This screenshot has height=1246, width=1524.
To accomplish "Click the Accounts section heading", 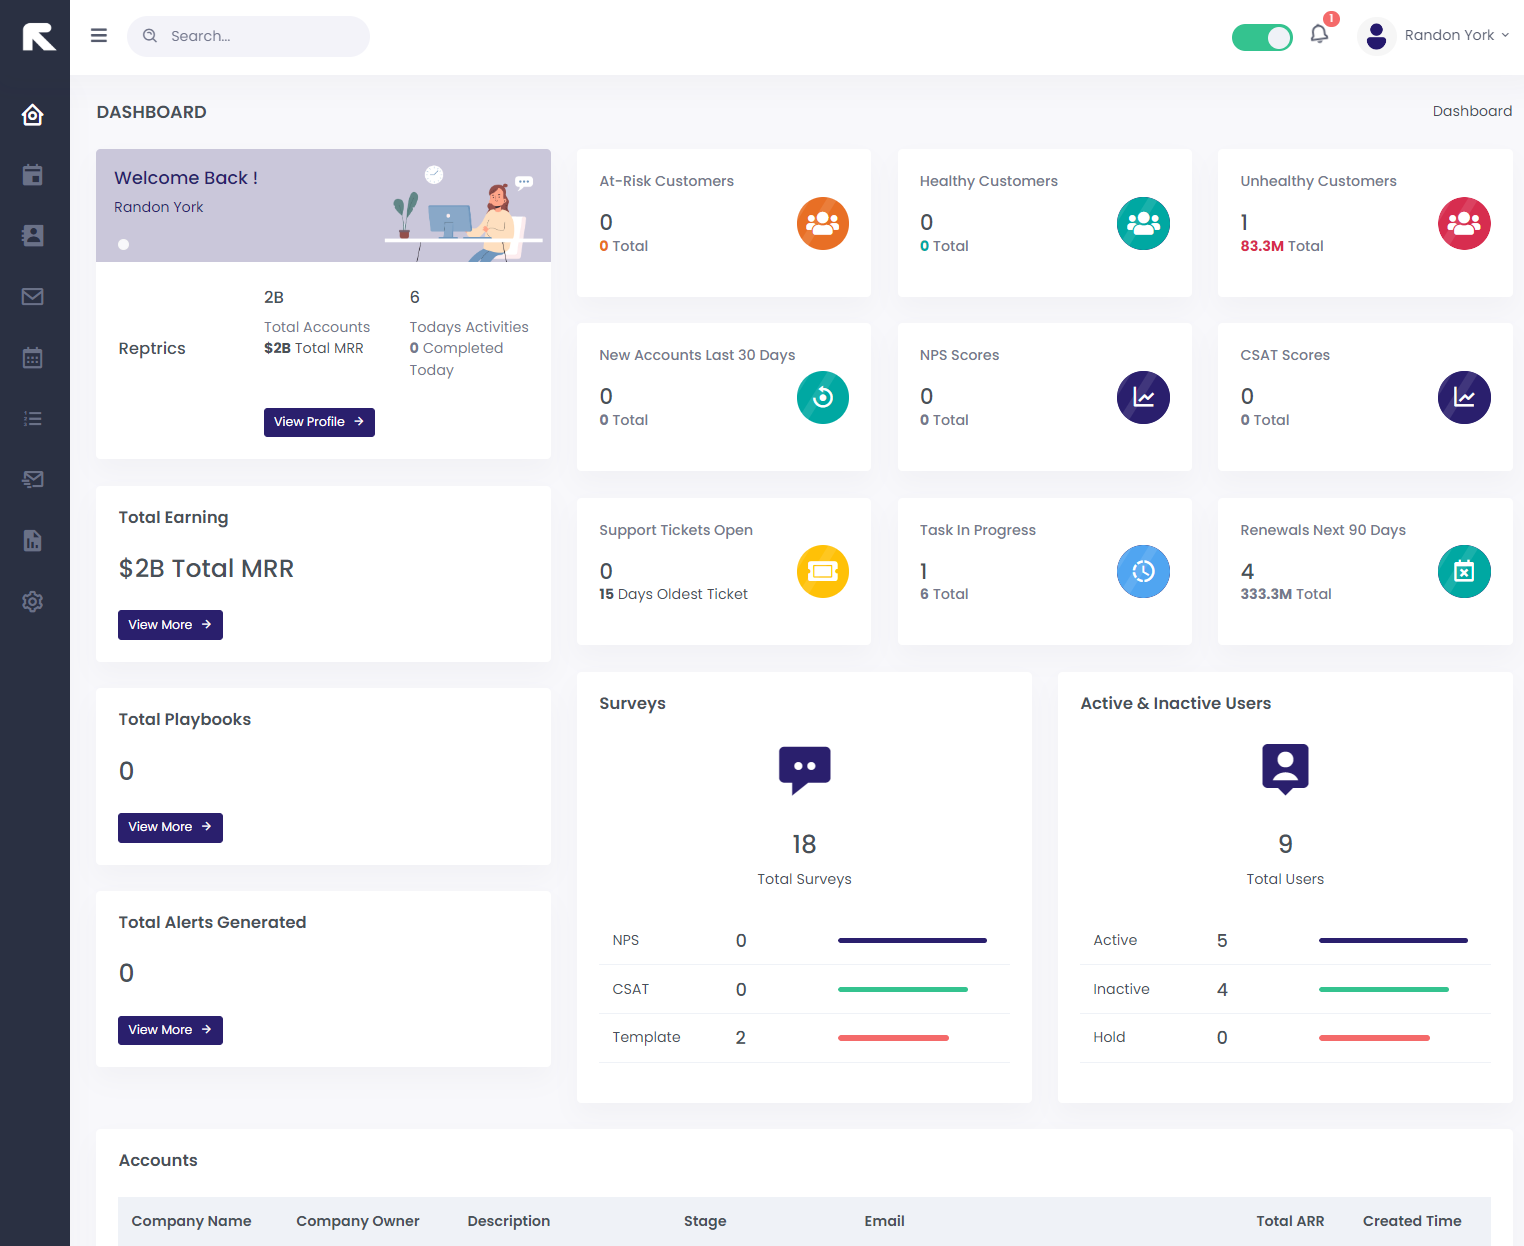I will [x=158, y=1160].
